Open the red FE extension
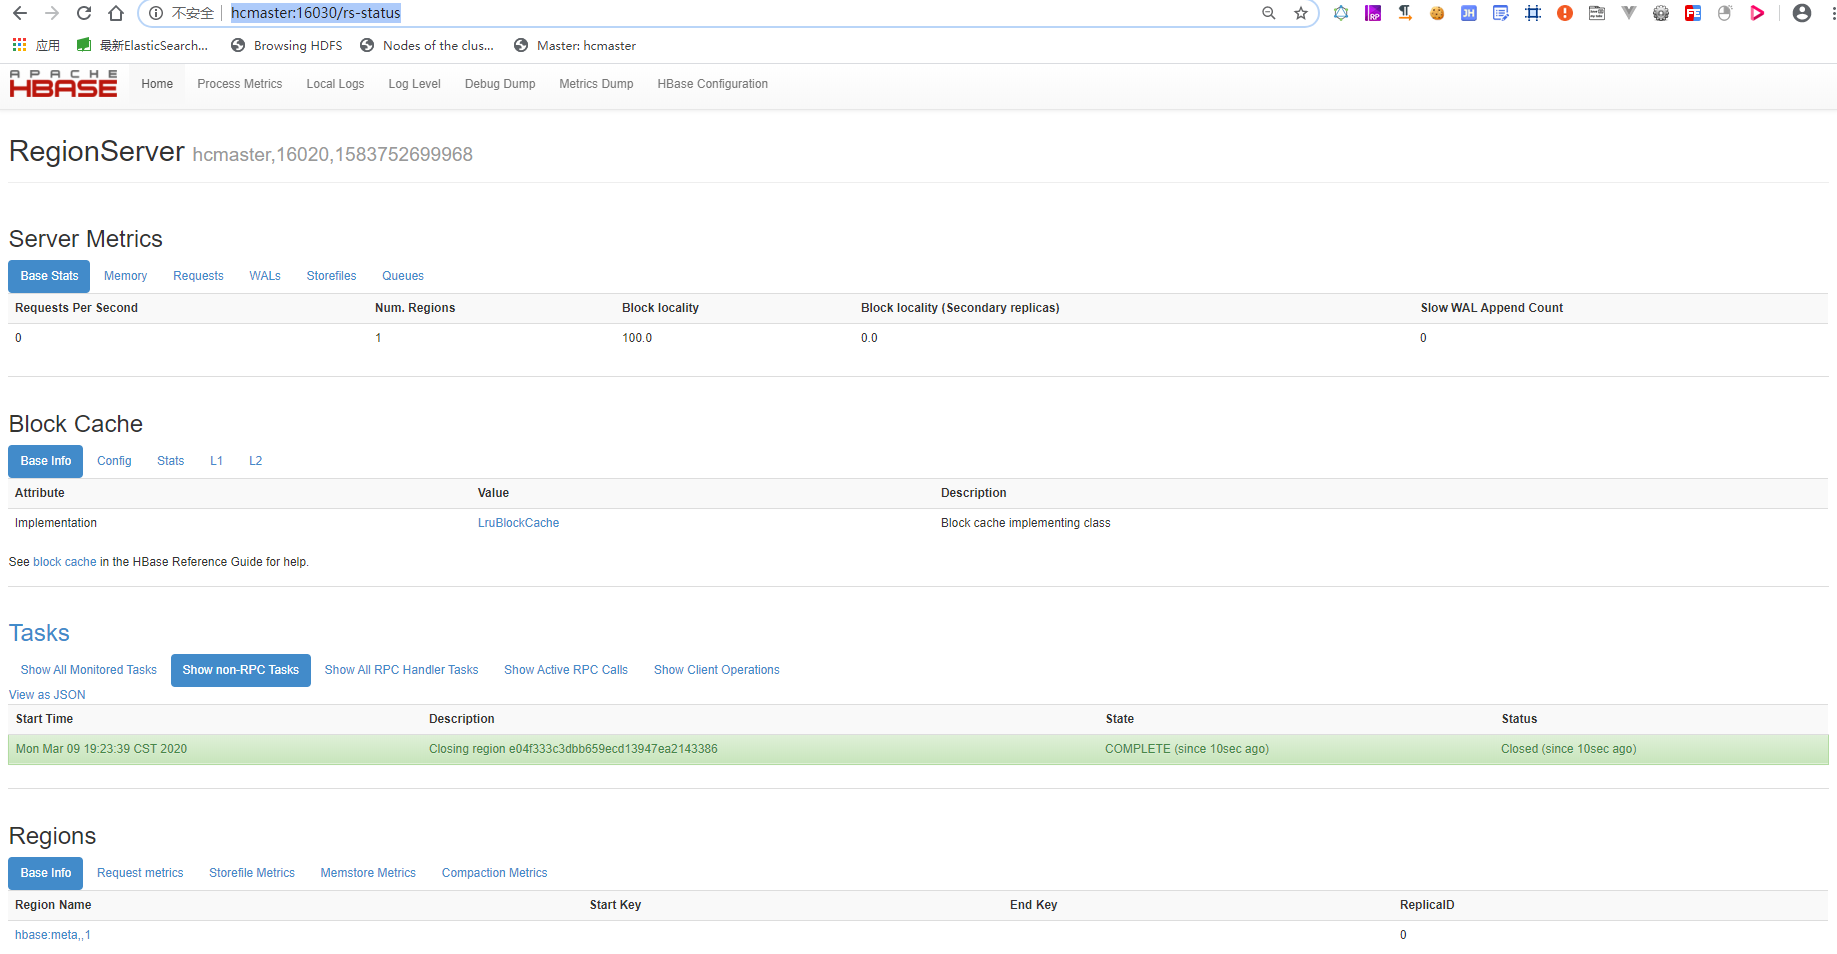This screenshot has height=954, width=1837. pos(1693,13)
